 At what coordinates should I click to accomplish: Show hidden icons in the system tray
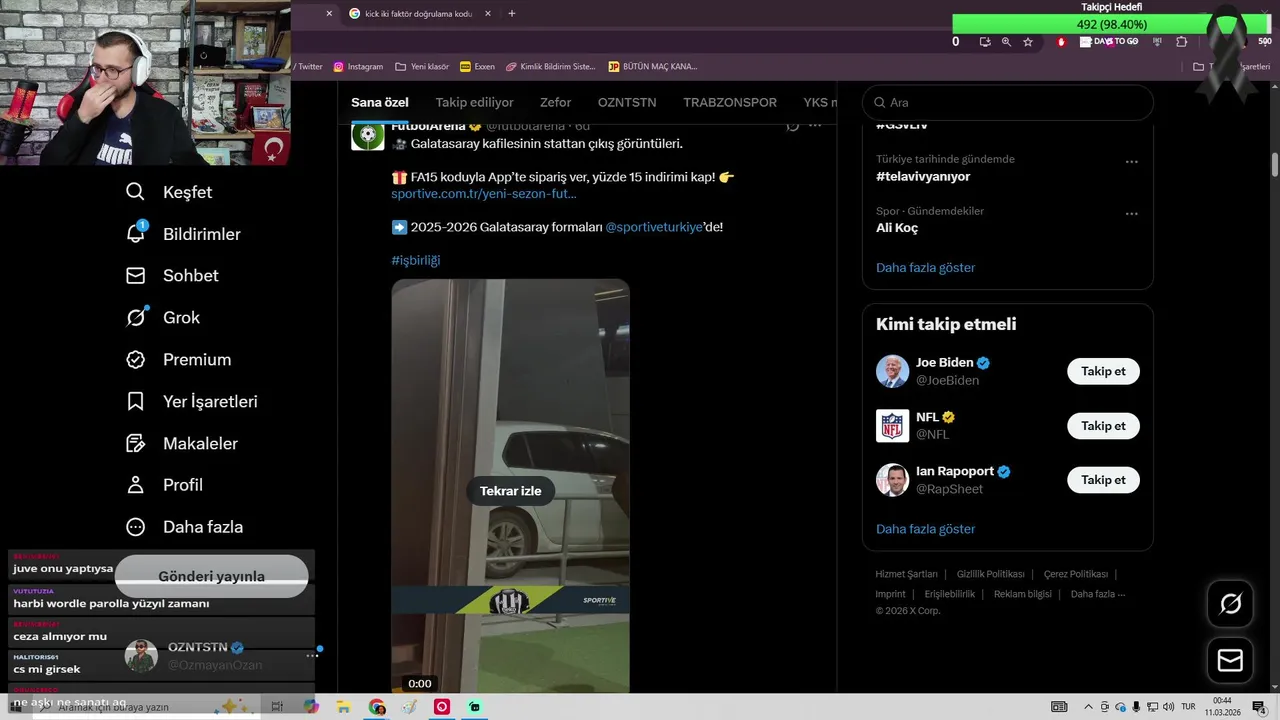click(1088, 707)
